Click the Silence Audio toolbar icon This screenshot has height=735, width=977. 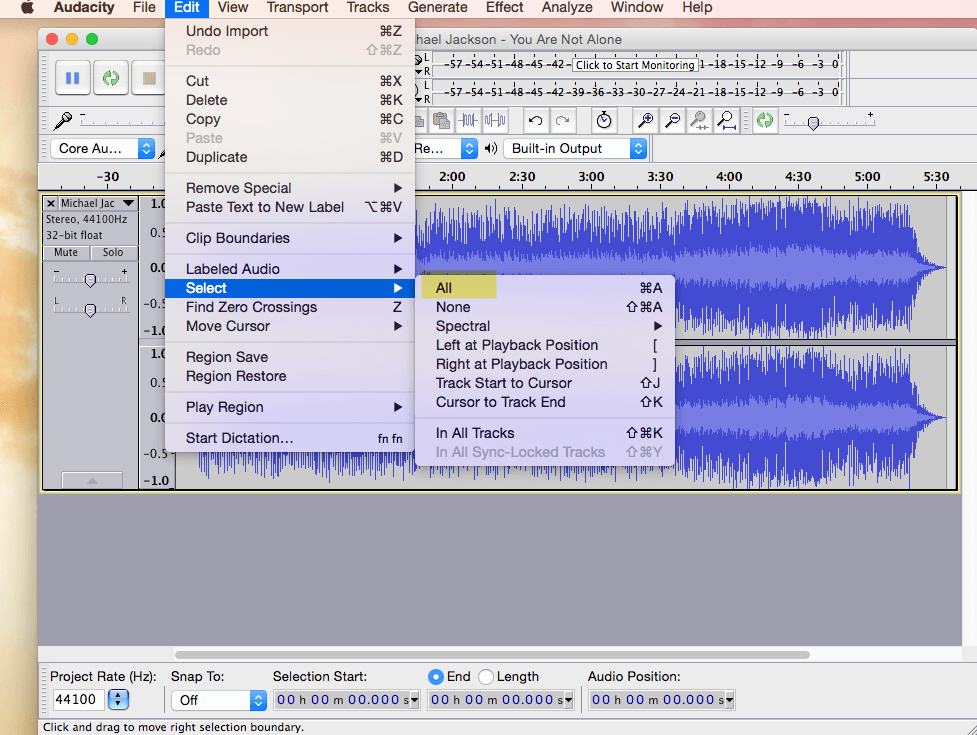[495, 121]
